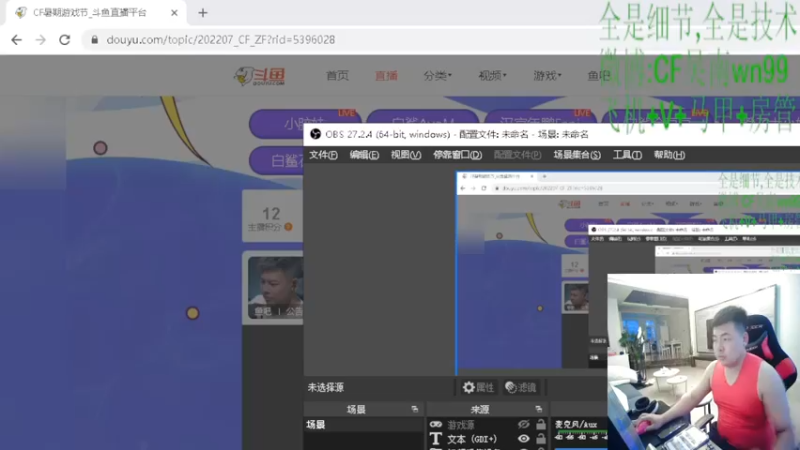Click the tab favicon of CF暑期游戏节 tab

click(x=21, y=13)
